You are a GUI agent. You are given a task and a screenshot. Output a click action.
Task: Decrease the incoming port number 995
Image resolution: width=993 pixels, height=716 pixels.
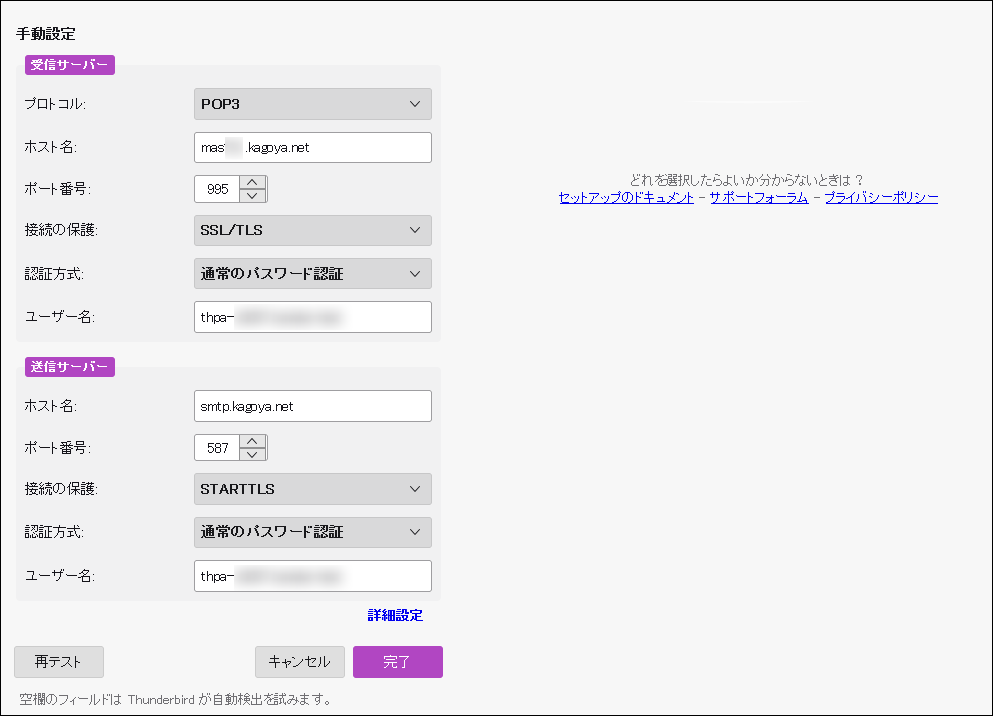click(x=254, y=196)
